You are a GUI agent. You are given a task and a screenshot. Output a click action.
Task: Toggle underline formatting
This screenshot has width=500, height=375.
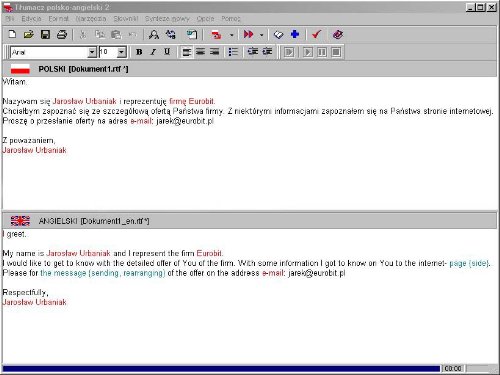167,52
